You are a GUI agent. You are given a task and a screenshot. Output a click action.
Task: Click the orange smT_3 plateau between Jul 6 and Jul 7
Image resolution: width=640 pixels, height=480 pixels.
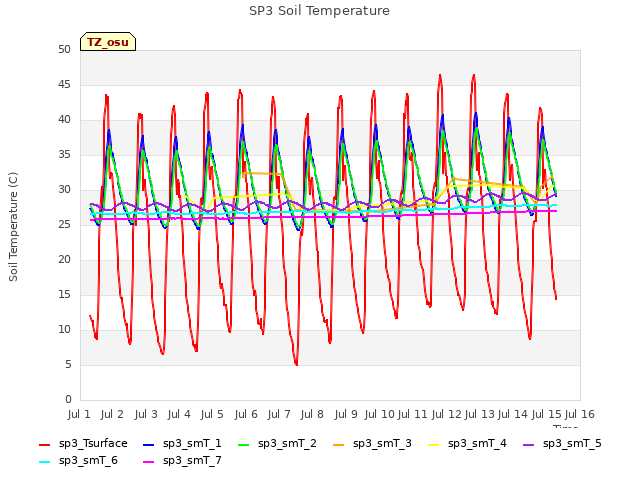point(262,173)
